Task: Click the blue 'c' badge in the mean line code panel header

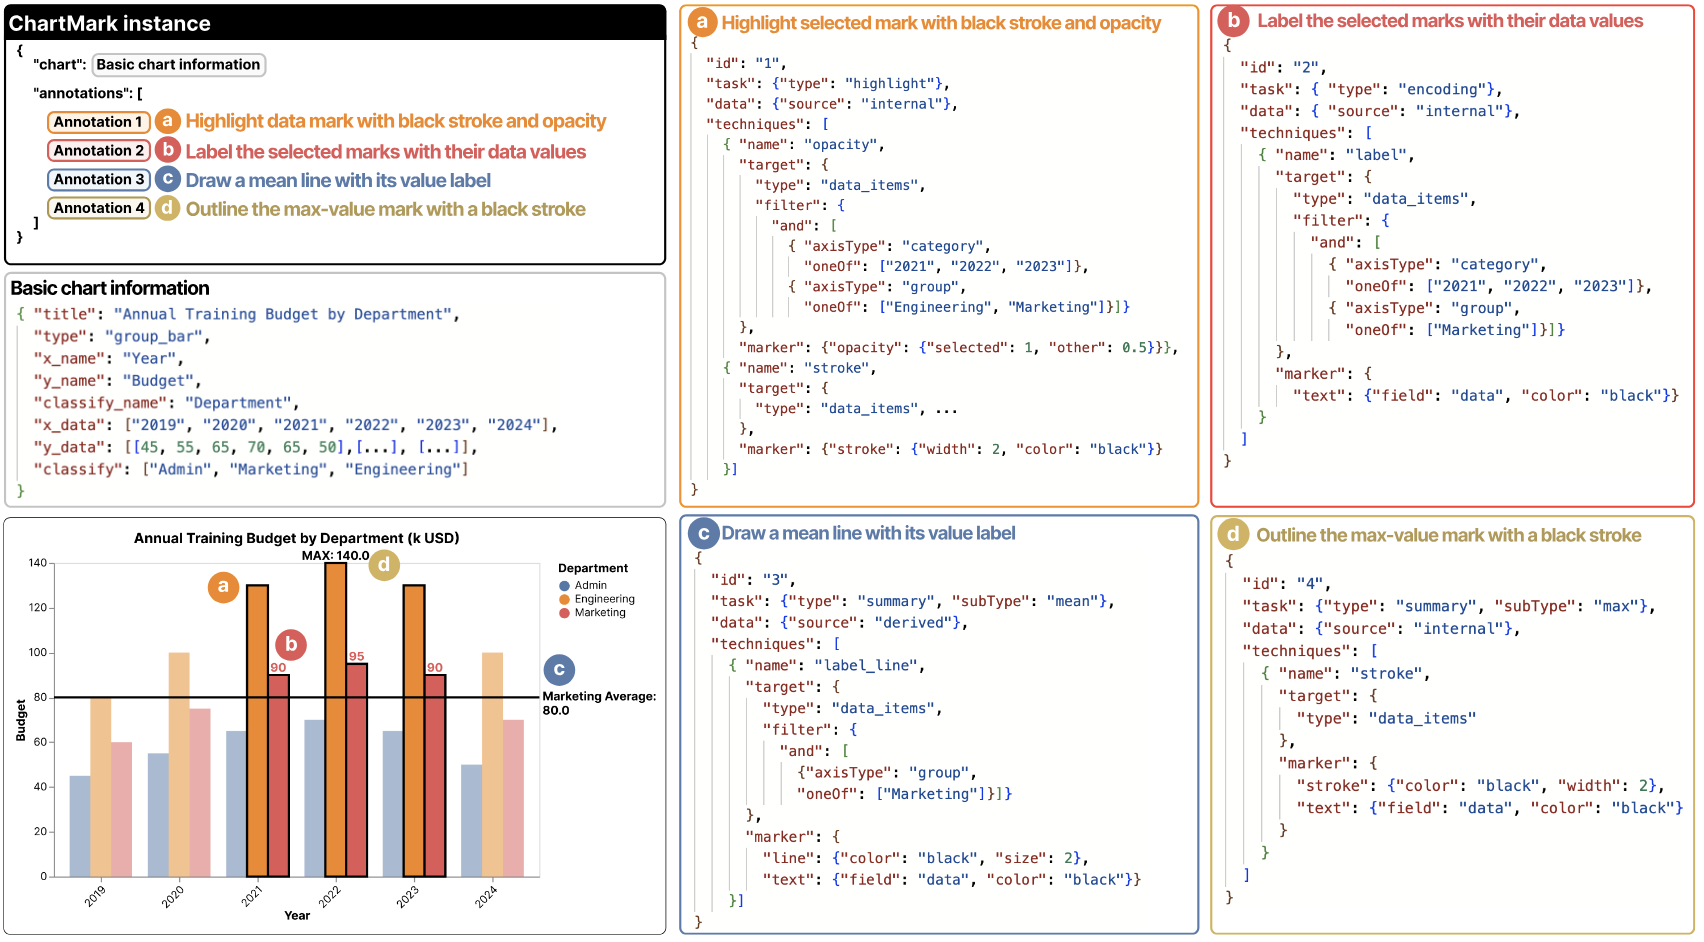Action: (x=703, y=534)
